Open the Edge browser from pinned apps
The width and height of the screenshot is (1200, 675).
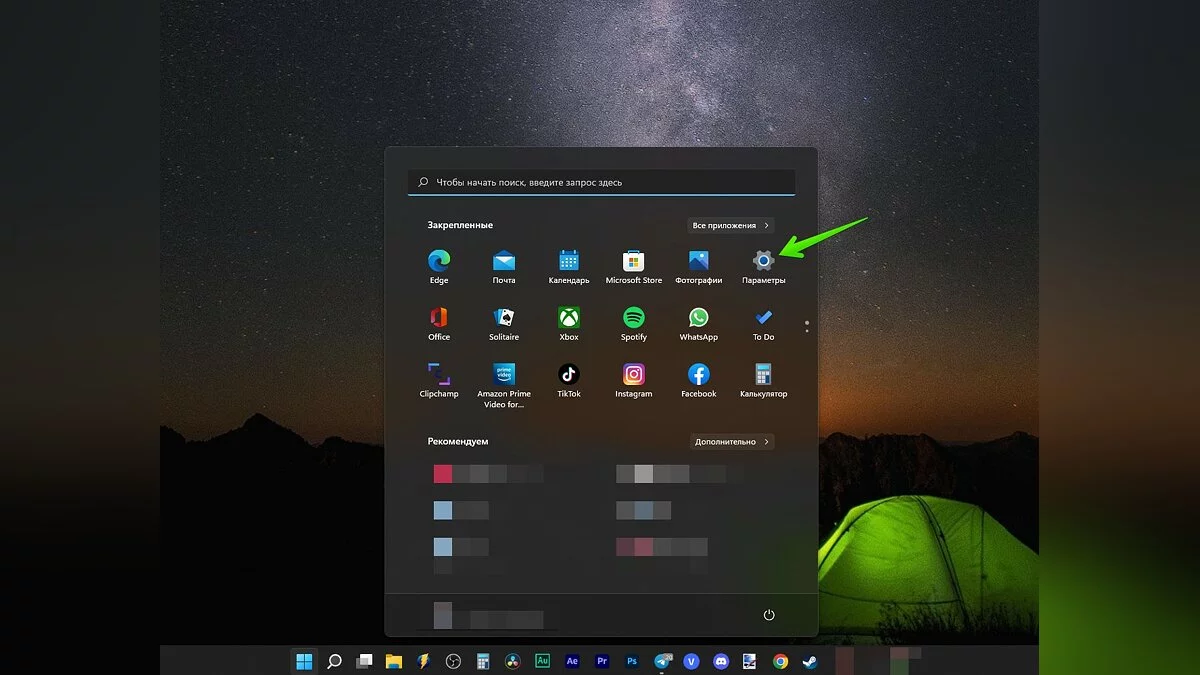click(x=438, y=262)
